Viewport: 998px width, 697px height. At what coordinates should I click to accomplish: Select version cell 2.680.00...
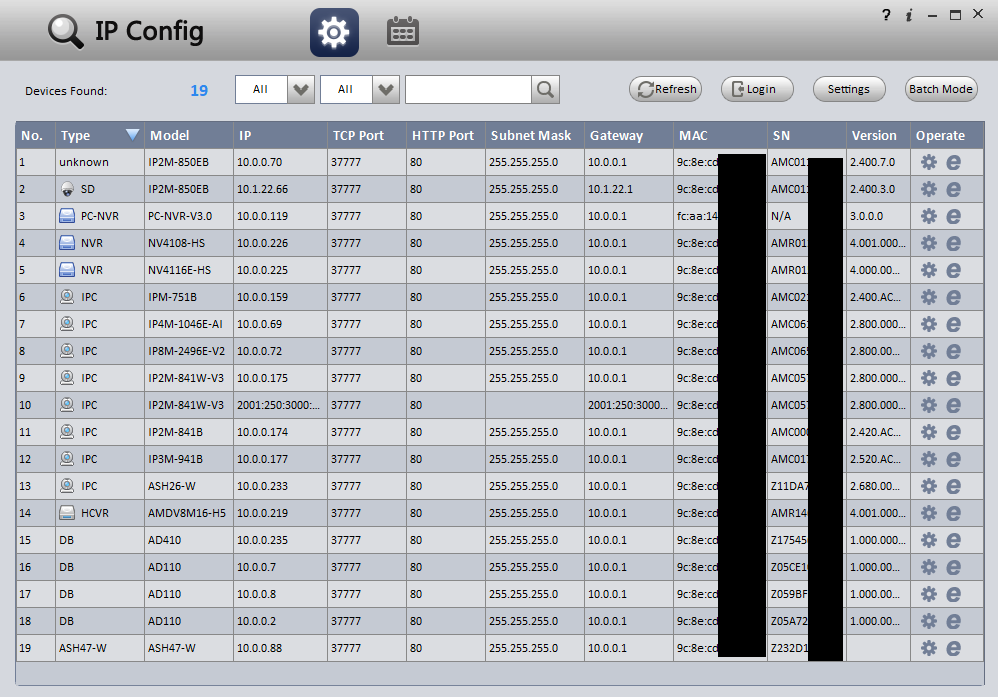(878, 486)
